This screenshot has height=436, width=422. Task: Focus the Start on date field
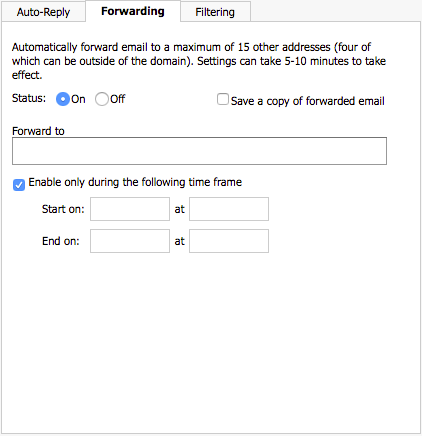130,209
